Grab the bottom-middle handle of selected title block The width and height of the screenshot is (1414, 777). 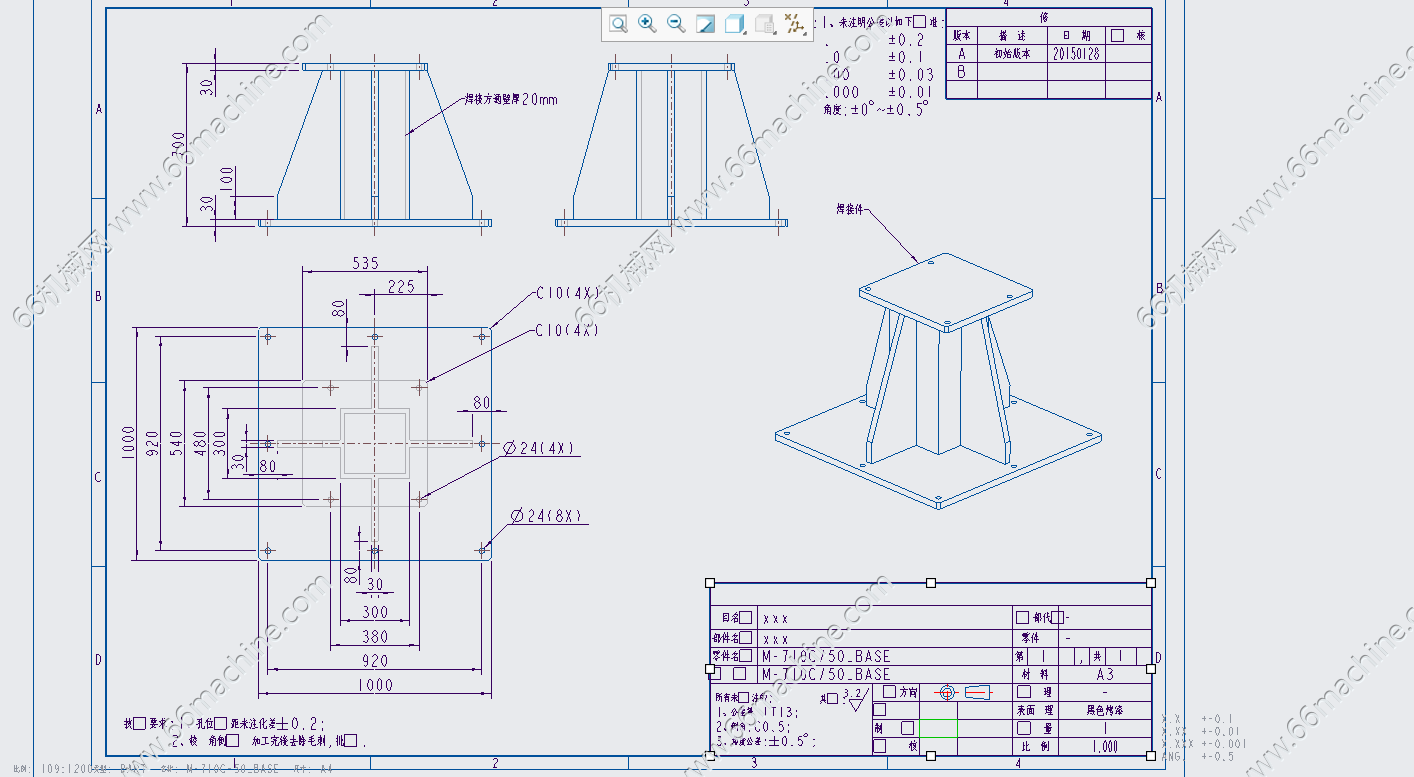(x=931, y=756)
